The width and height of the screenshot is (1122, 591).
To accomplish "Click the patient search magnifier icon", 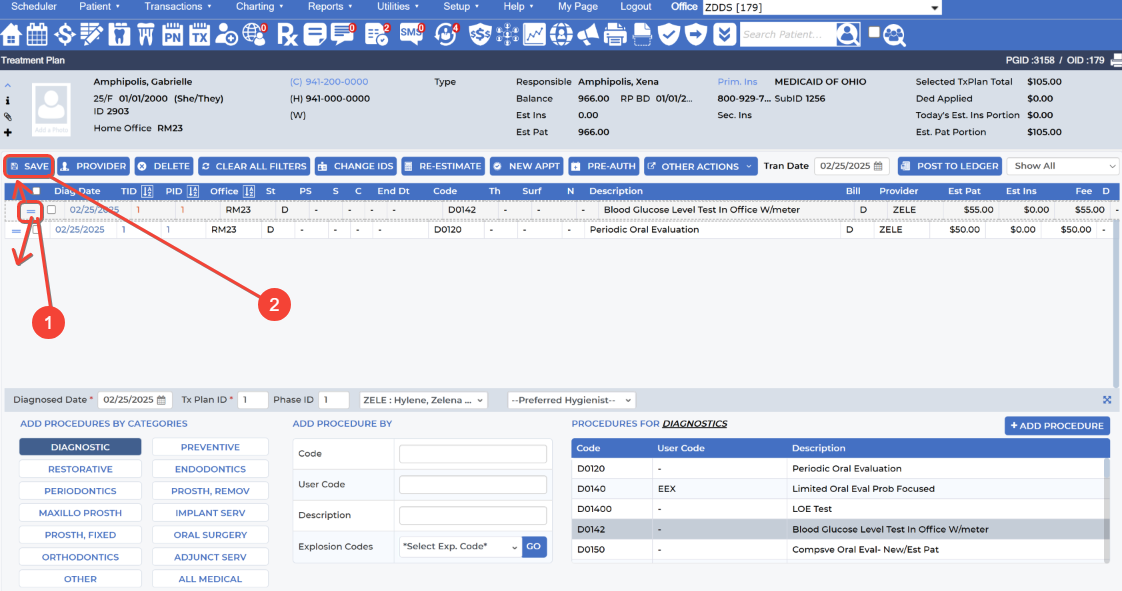I will pos(848,34).
